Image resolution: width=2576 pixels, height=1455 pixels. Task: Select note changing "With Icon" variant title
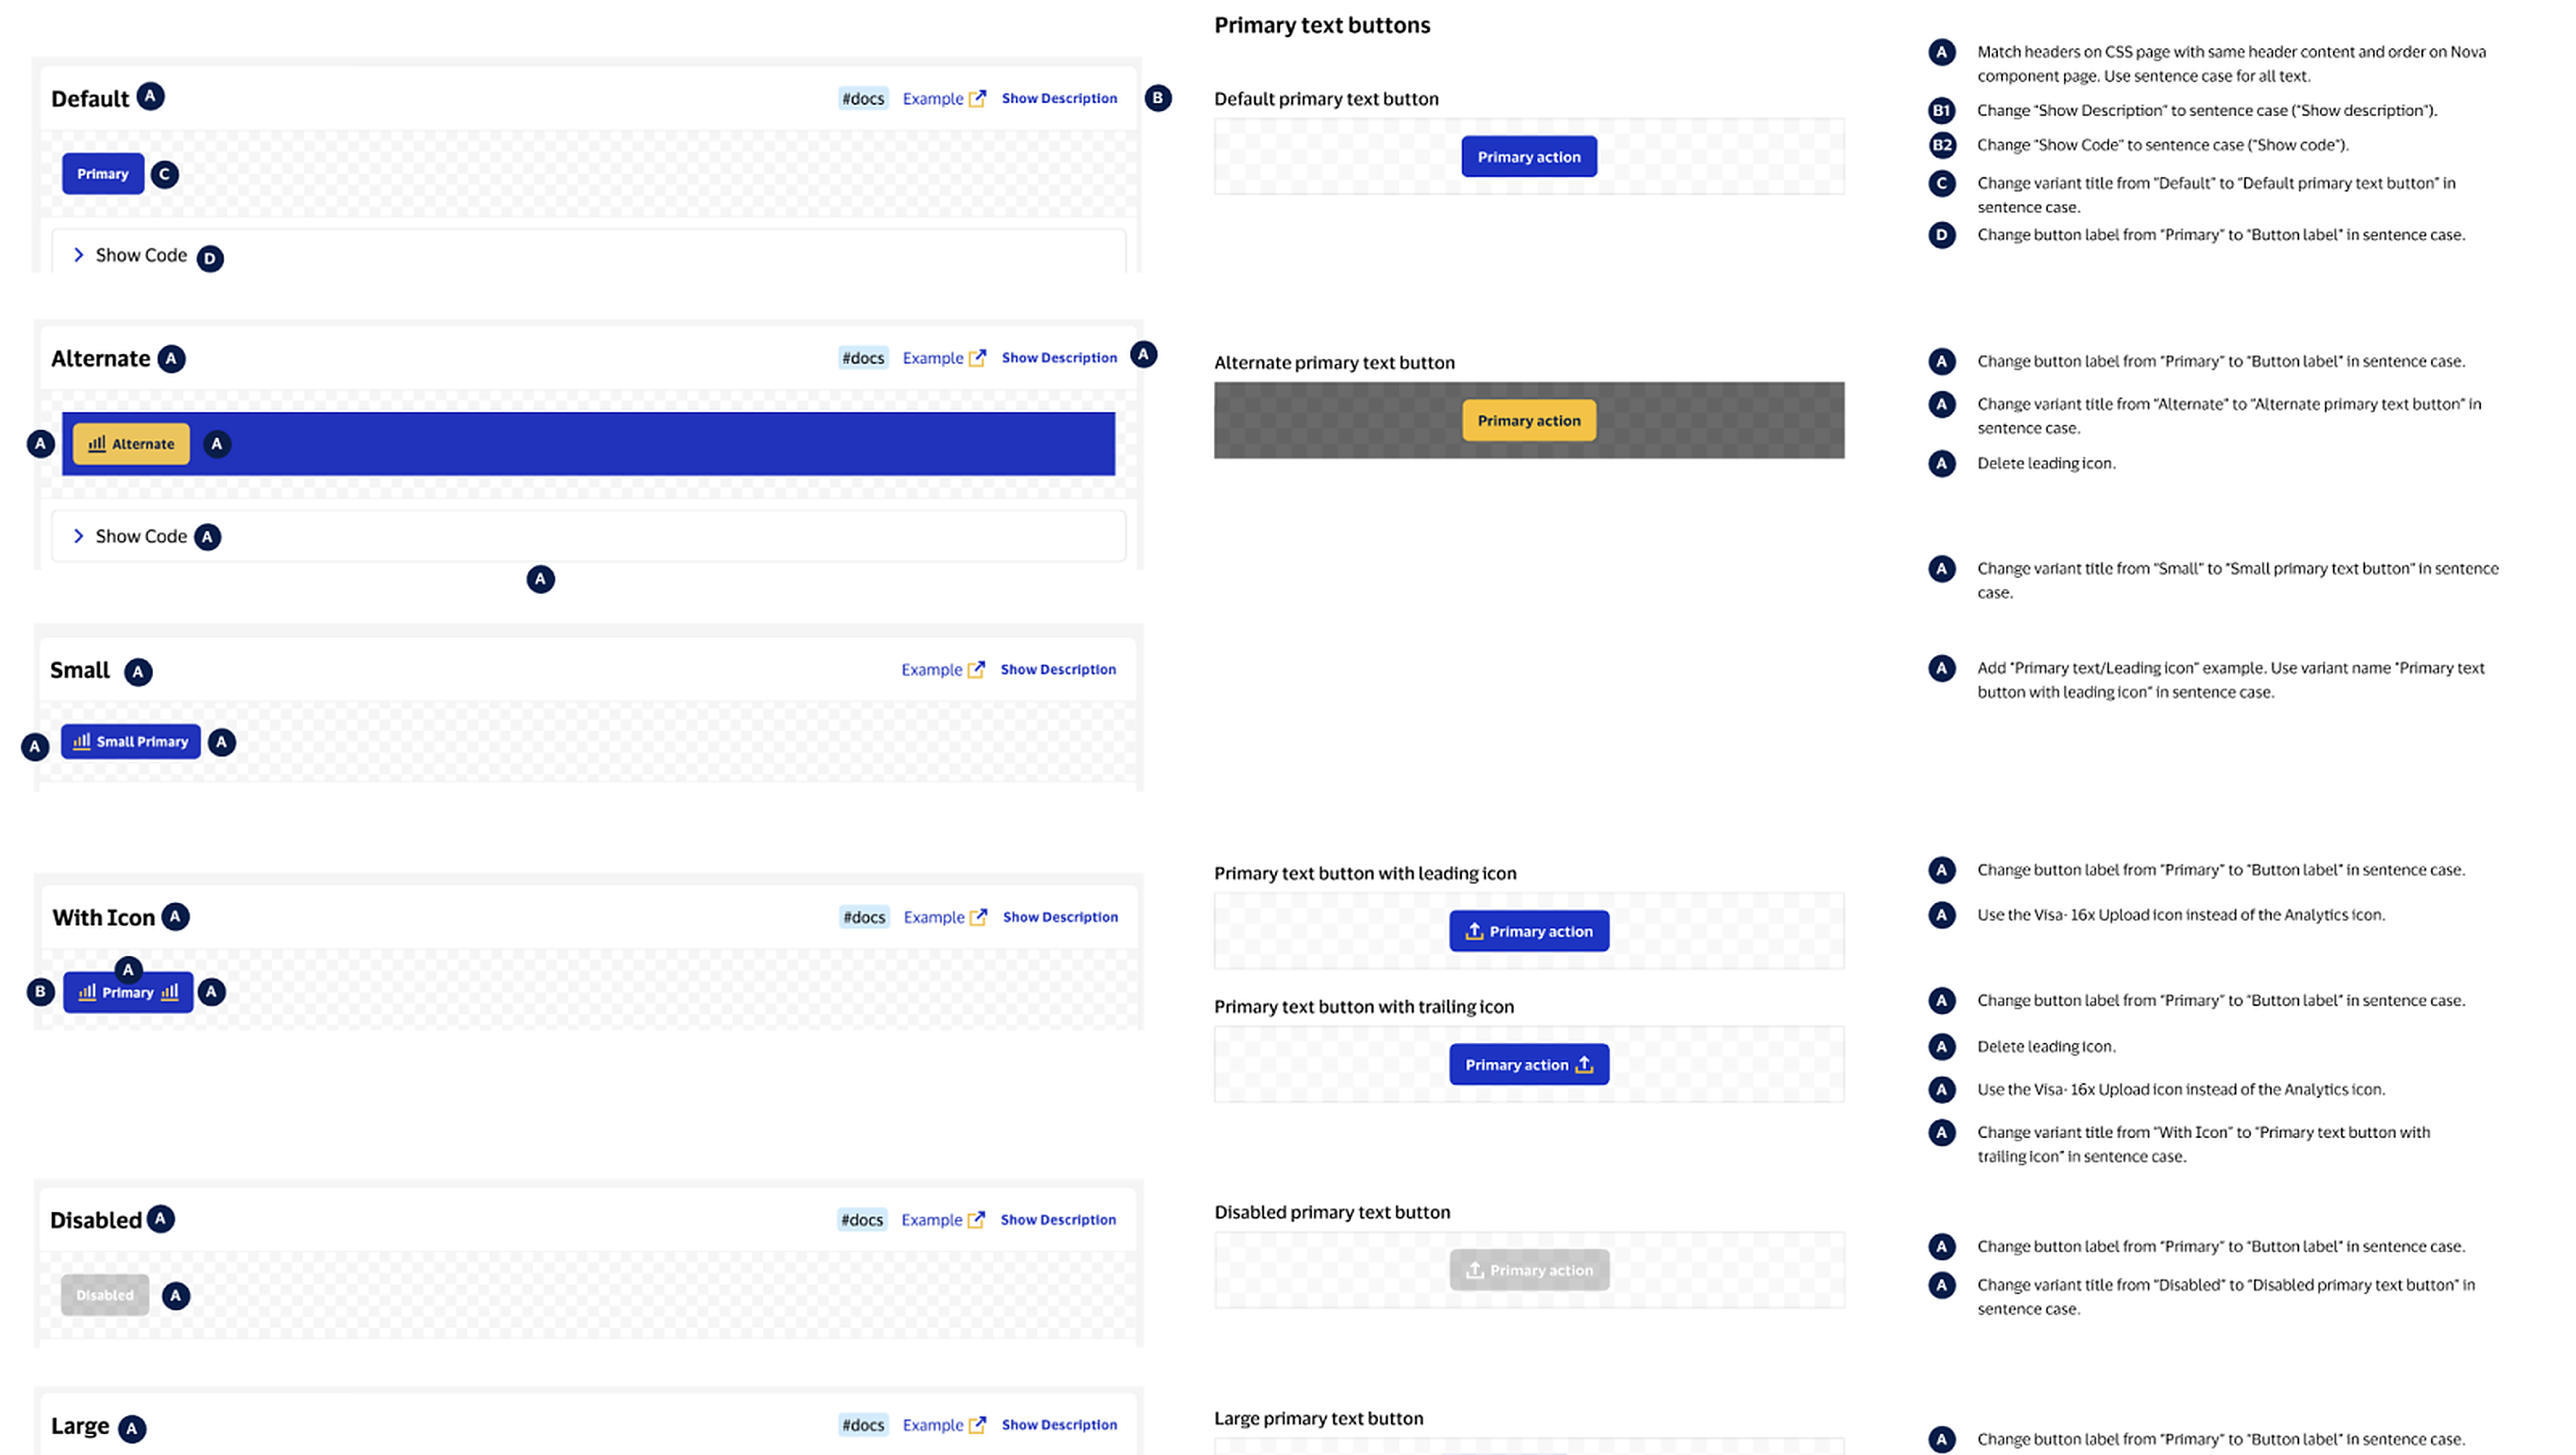pos(2203,1145)
